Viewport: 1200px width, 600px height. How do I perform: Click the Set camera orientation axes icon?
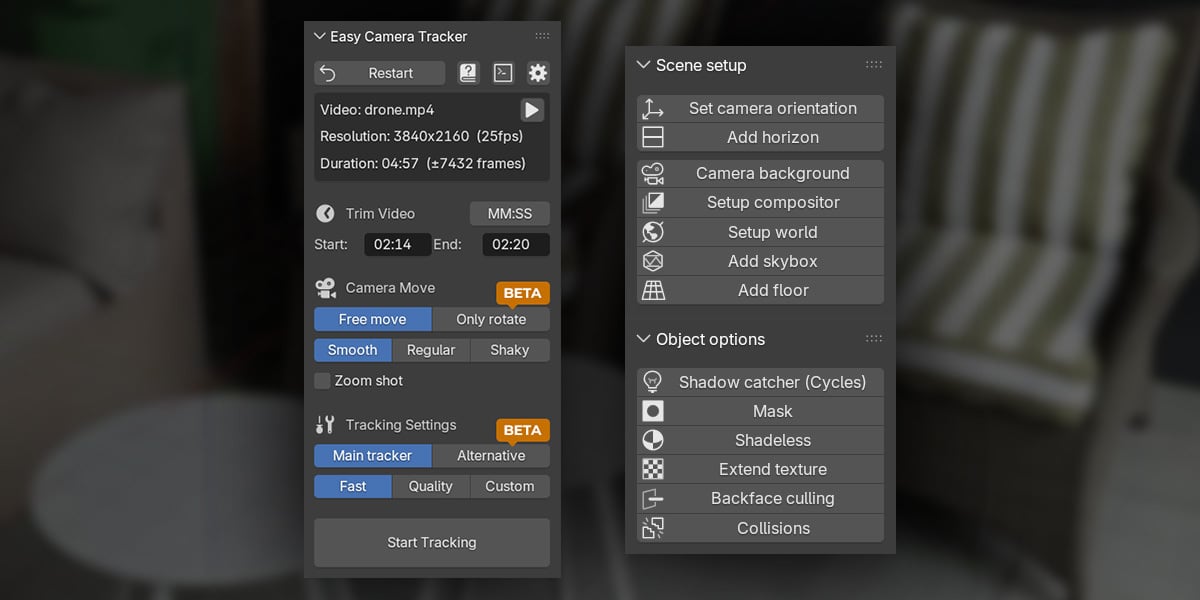pos(653,109)
